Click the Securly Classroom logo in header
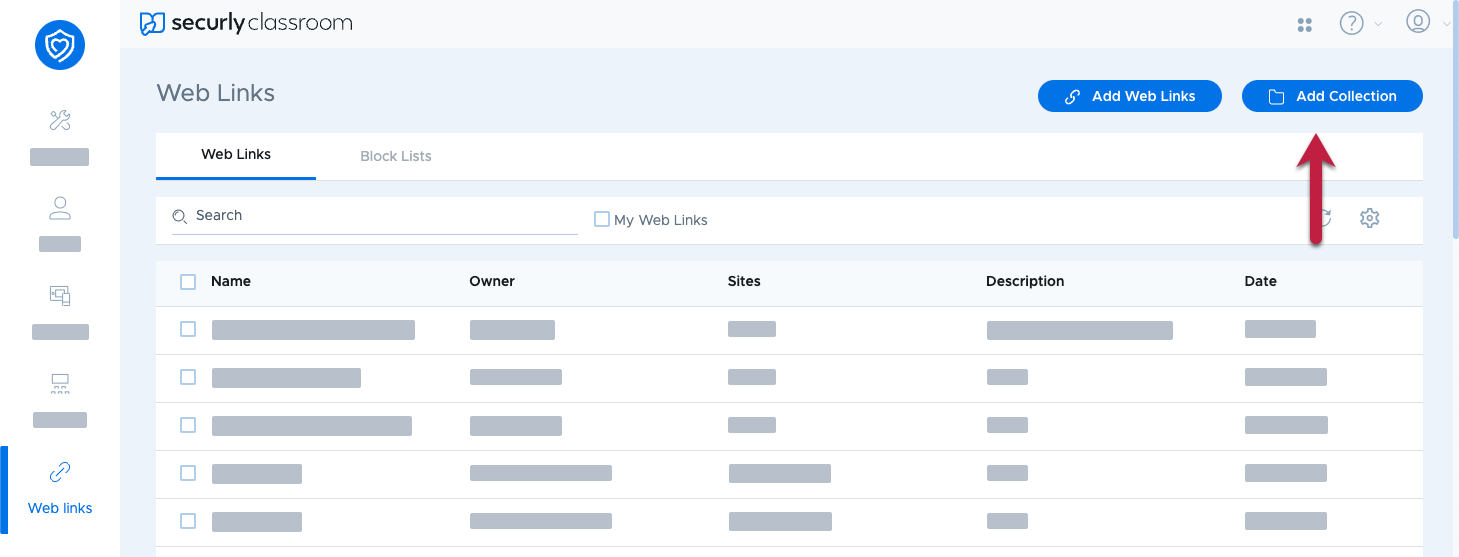Viewport: 1459px width, 557px height. pyautogui.click(x=246, y=23)
